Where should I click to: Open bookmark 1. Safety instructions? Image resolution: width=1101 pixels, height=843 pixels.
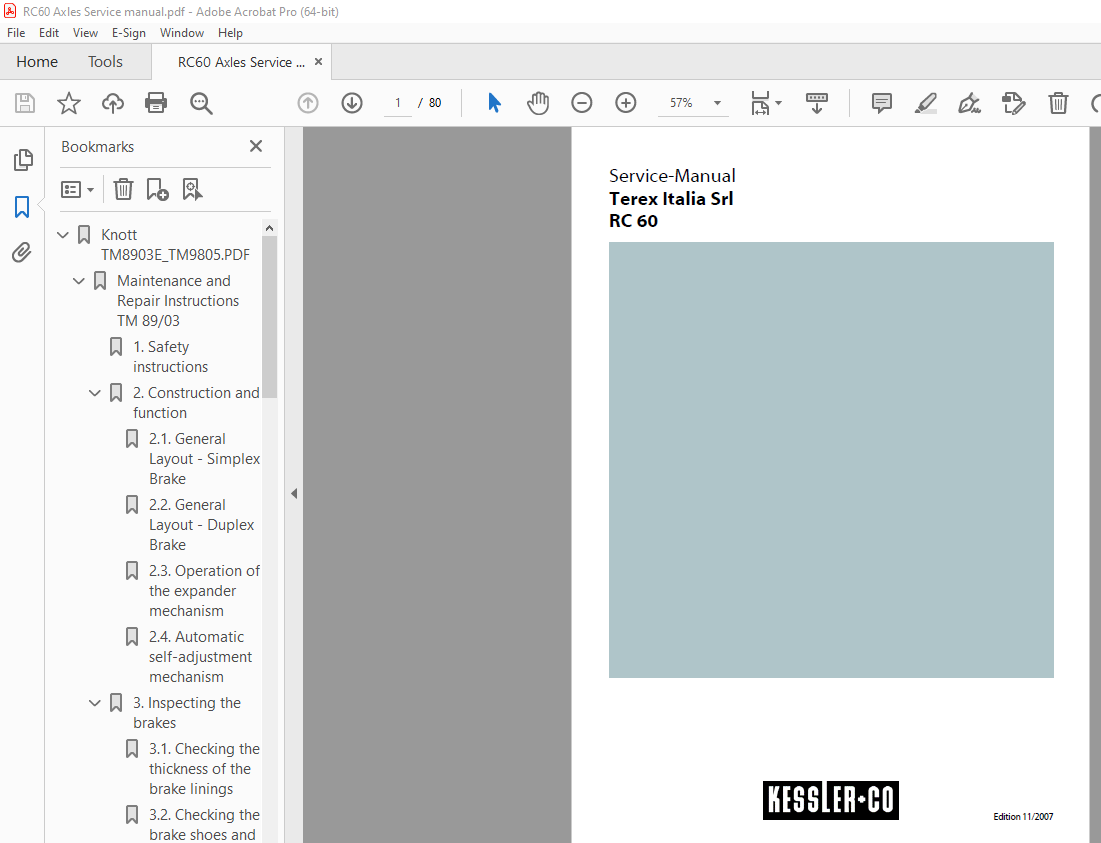tap(170, 357)
